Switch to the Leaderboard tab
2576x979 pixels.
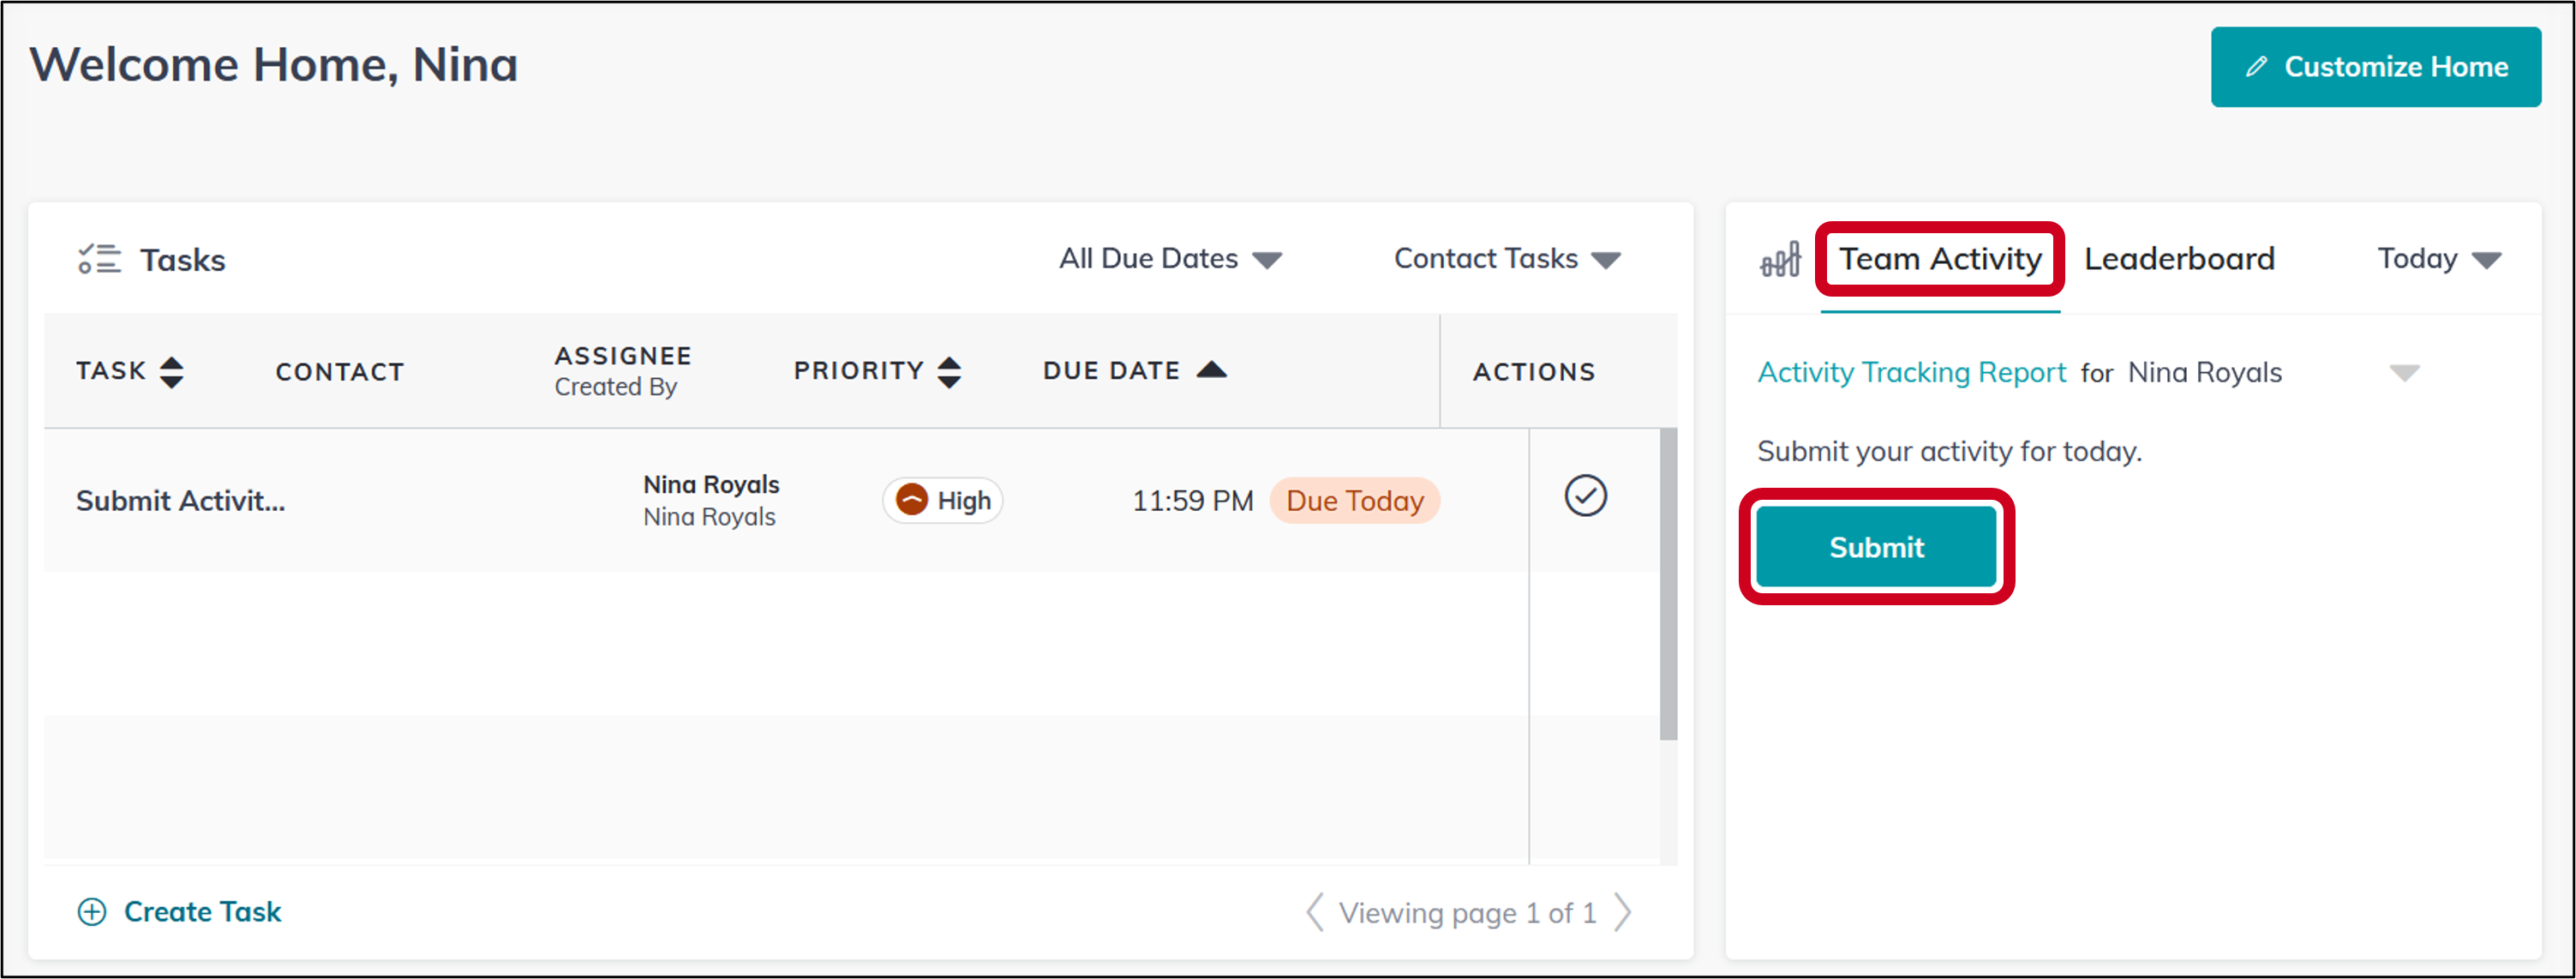click(x=2179, y=259)
